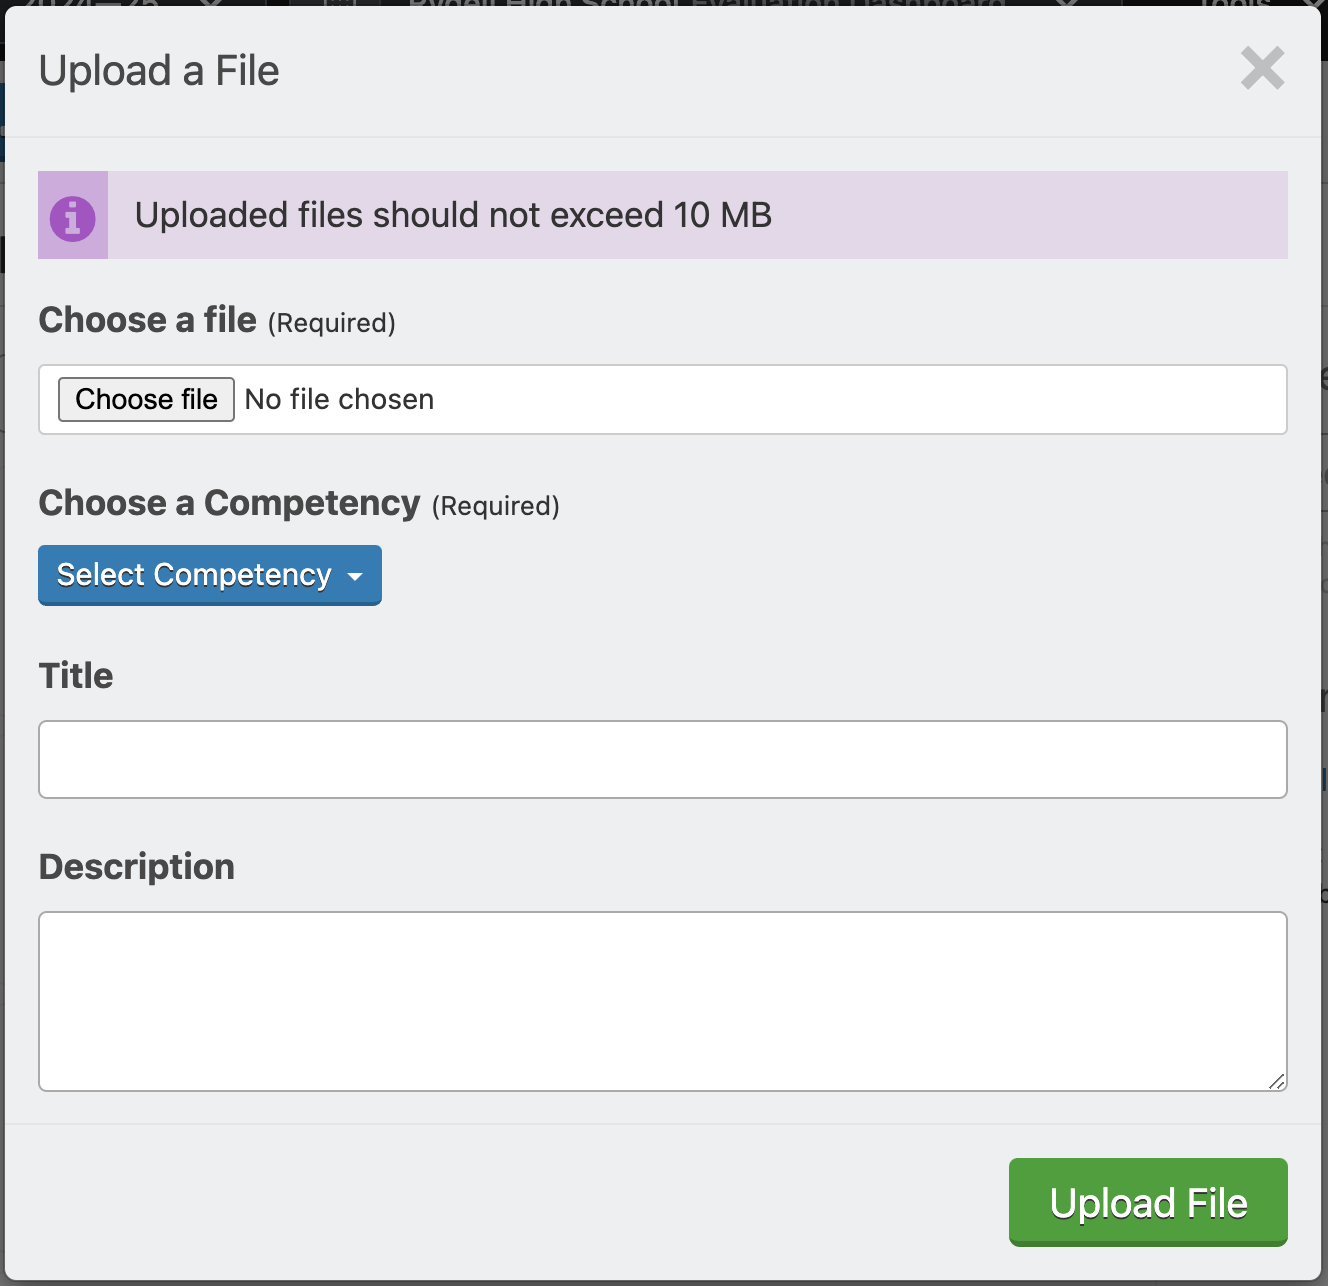Dismiss the dialog via the X icon

(1262, 69)
